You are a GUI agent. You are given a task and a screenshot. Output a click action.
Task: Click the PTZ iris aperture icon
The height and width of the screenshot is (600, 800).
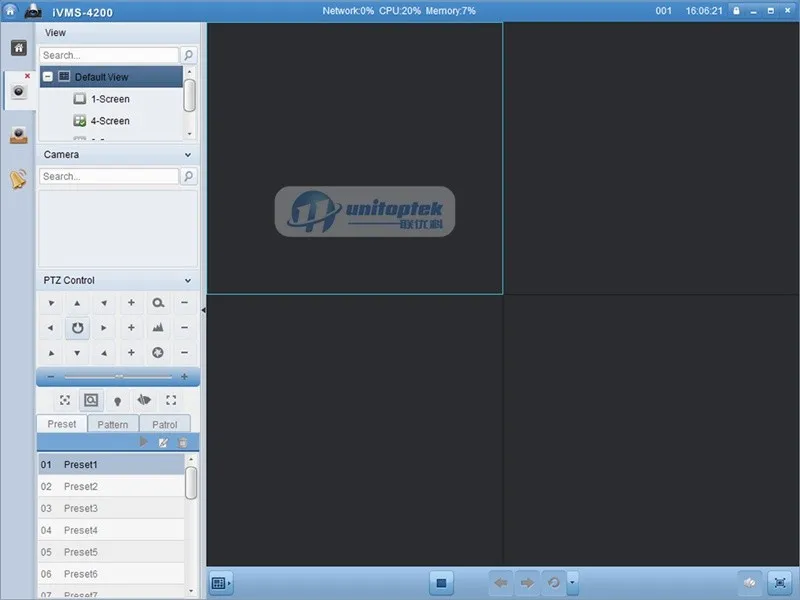[158, 353]
